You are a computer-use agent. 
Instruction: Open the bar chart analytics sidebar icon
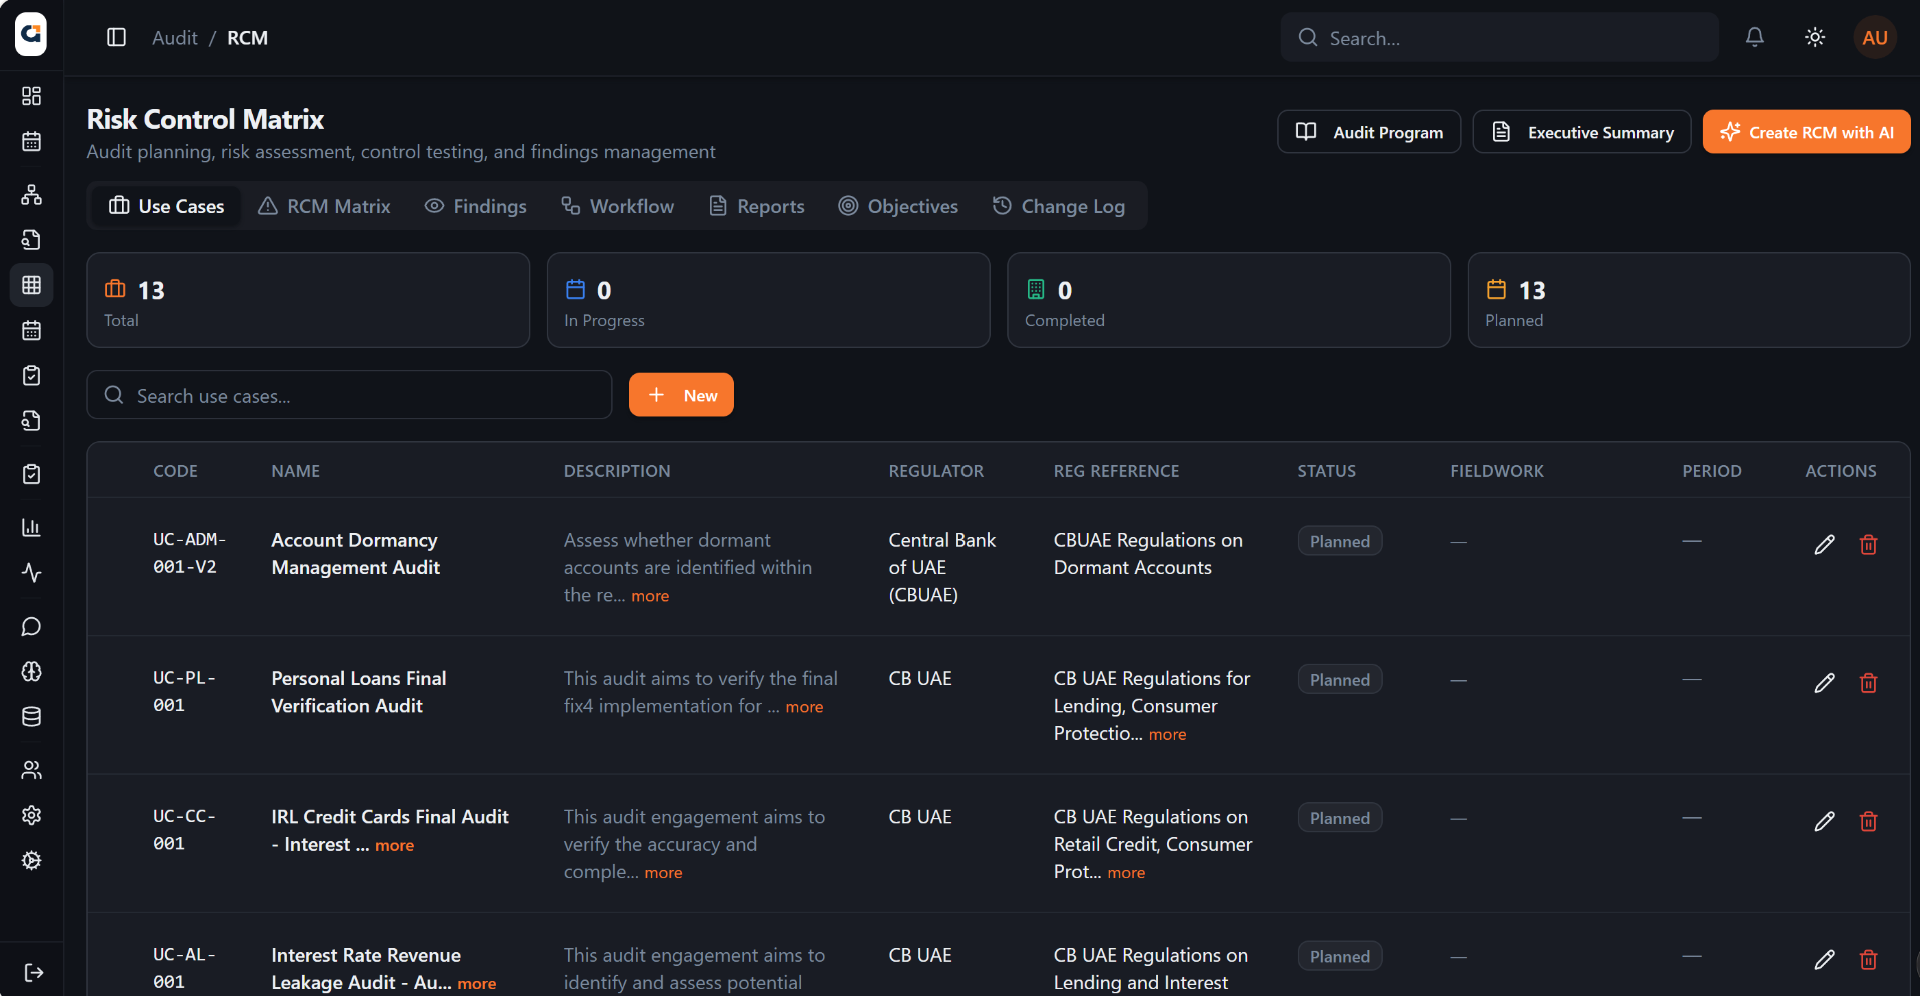coord(31,527)
